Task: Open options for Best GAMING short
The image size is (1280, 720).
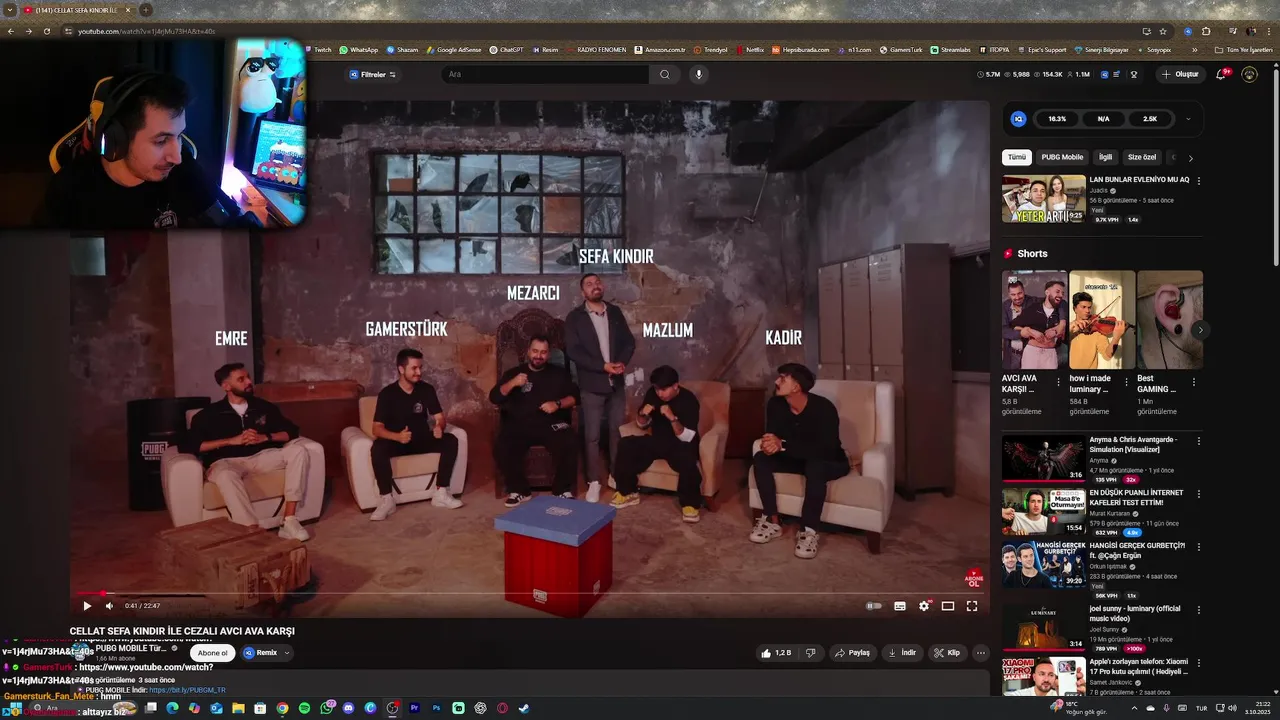Action: coord(1194,382)
